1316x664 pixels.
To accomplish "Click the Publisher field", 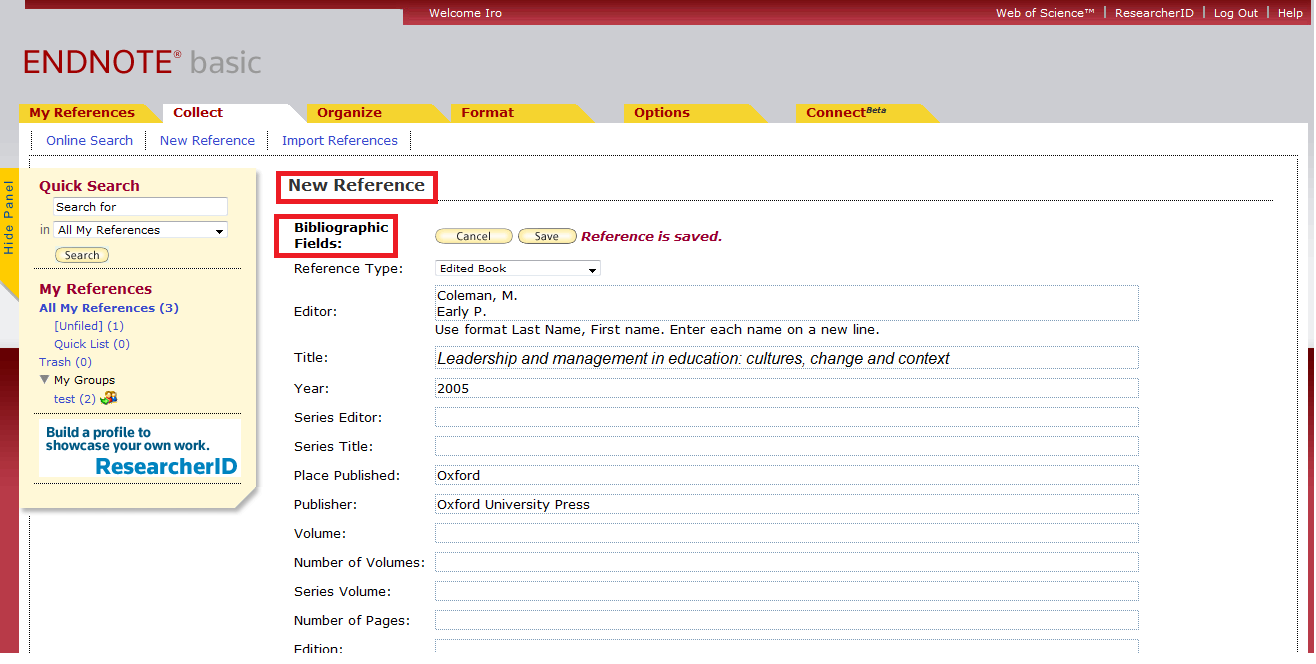I will [786, 504].
